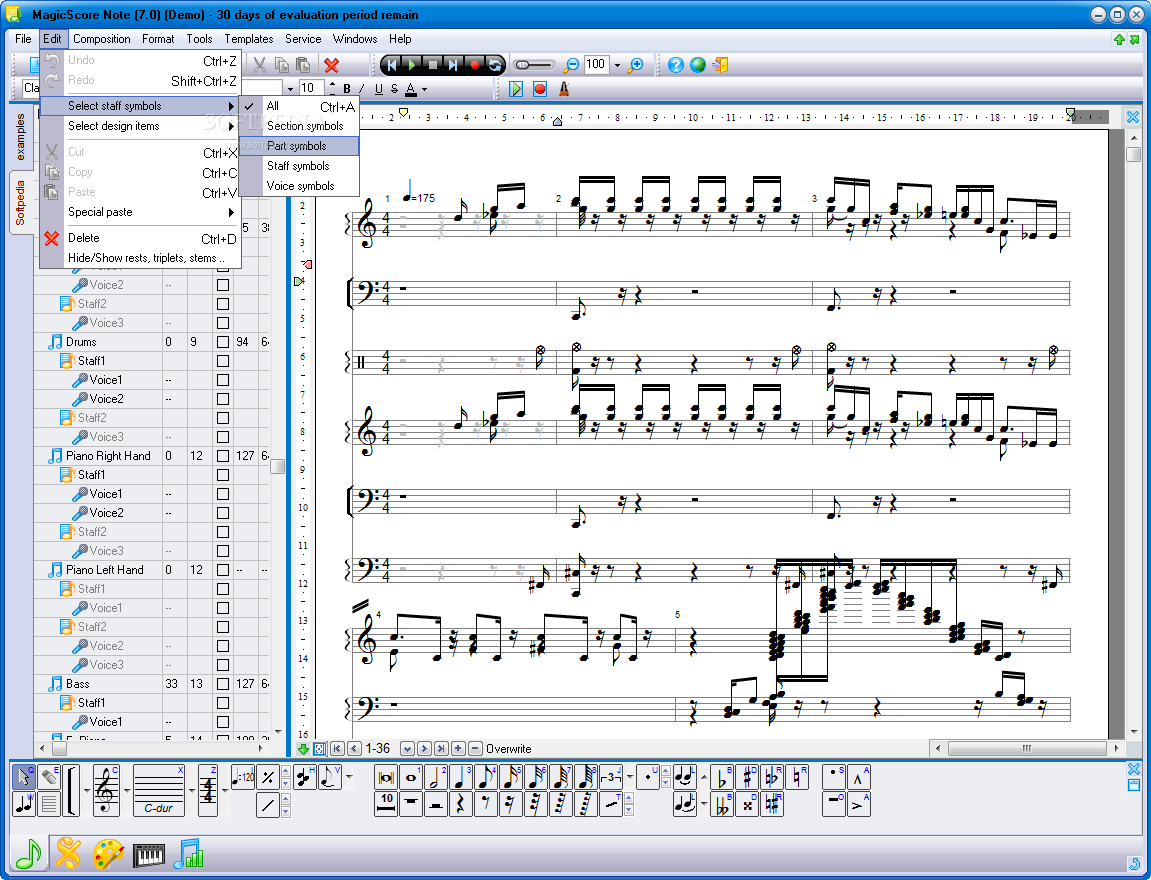Click the metronome icon
The image size is (1151, 880).
pyautogui.click(x=564, y=89)
